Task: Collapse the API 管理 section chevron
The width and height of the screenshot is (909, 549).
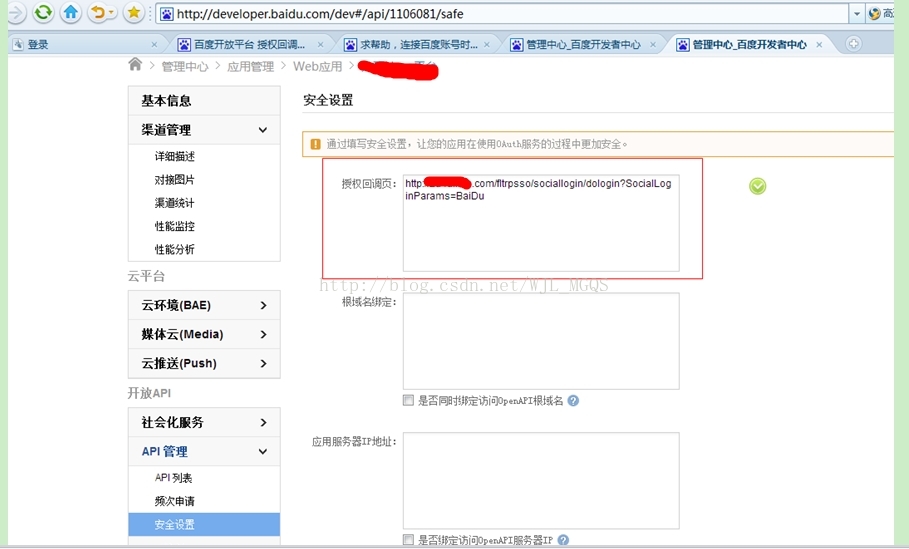Action: pos(263,452)
